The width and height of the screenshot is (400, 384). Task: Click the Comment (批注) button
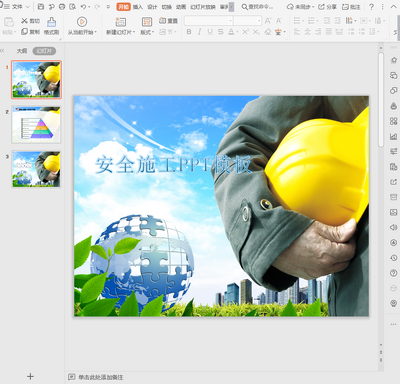351,7
